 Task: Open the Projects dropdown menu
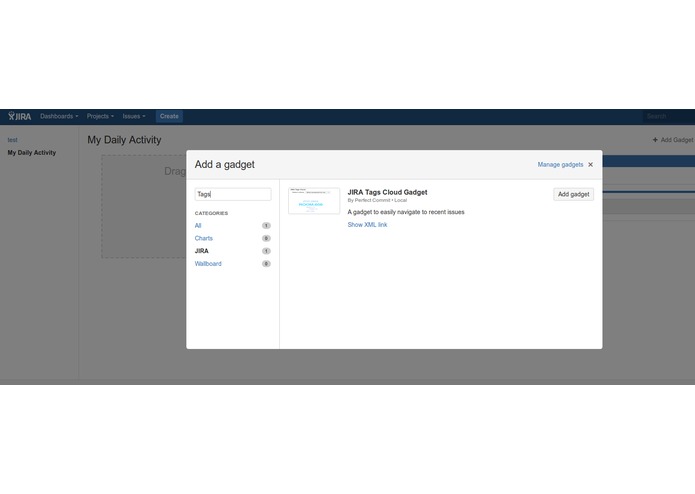[x=100, y=116]
